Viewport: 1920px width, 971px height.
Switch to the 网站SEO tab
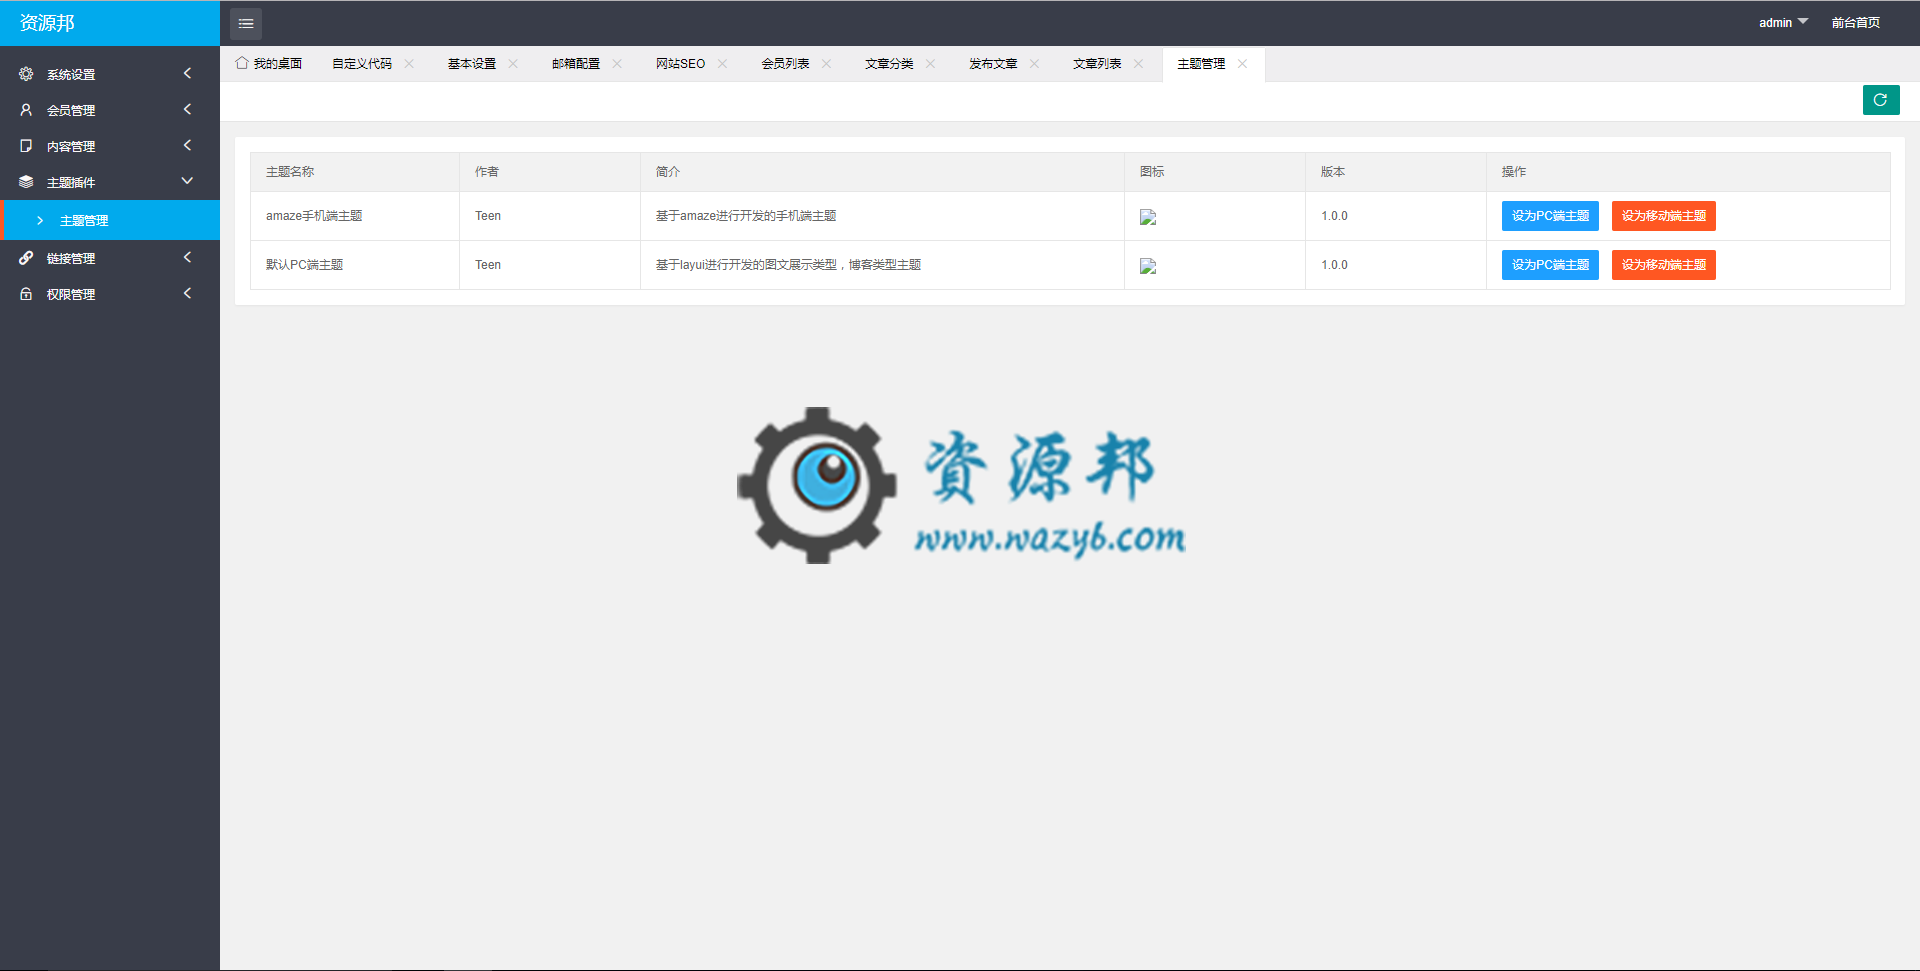pos(680,64)
